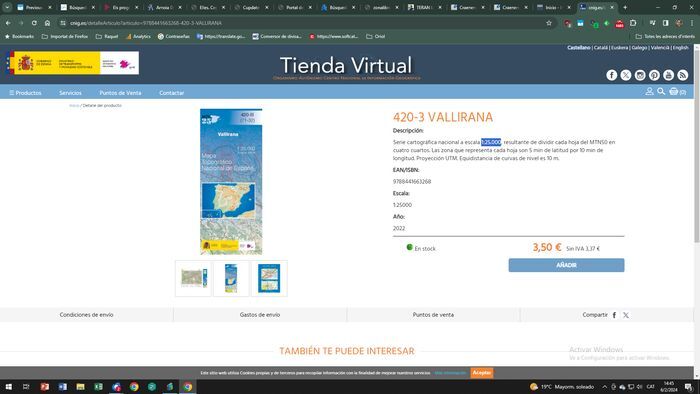Switch language to Valencià
The image size is (700, 394).
[660, 47]
